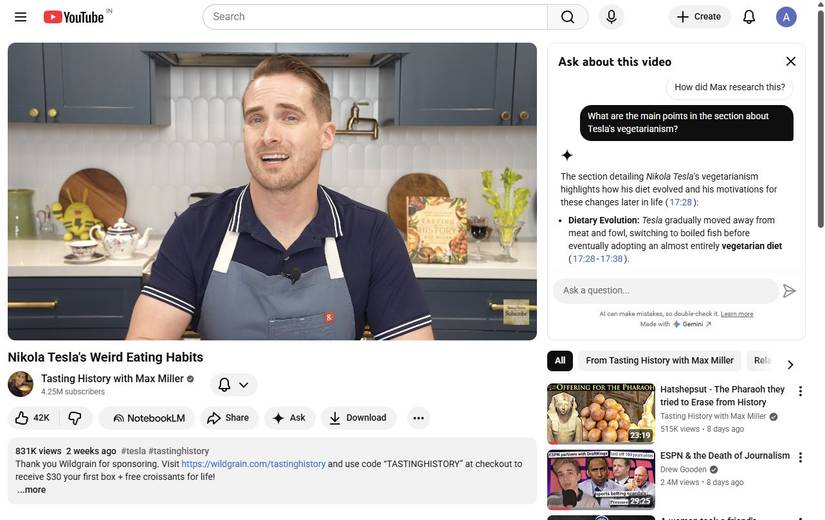Image resolution: width=825 pixels, height=520 pixels.
Task: Go to the YouTube home logo
Action: click(x=74, y=17)
